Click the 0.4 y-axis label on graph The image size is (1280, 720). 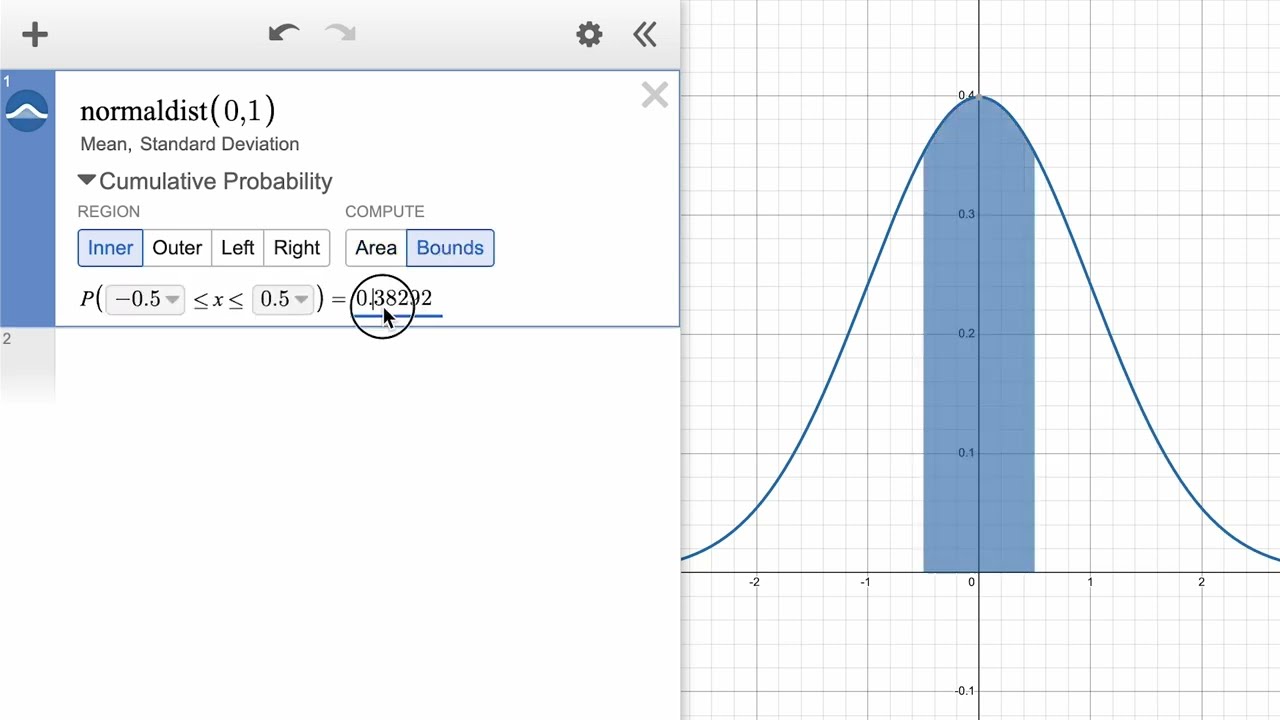966,96
